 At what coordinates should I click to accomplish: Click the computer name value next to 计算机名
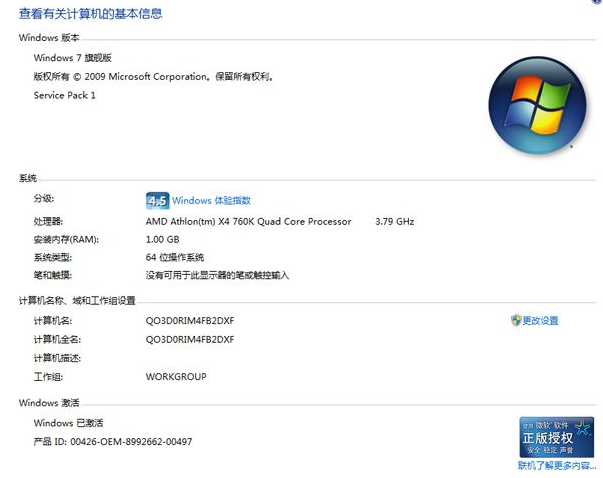[x=190, y=321]
